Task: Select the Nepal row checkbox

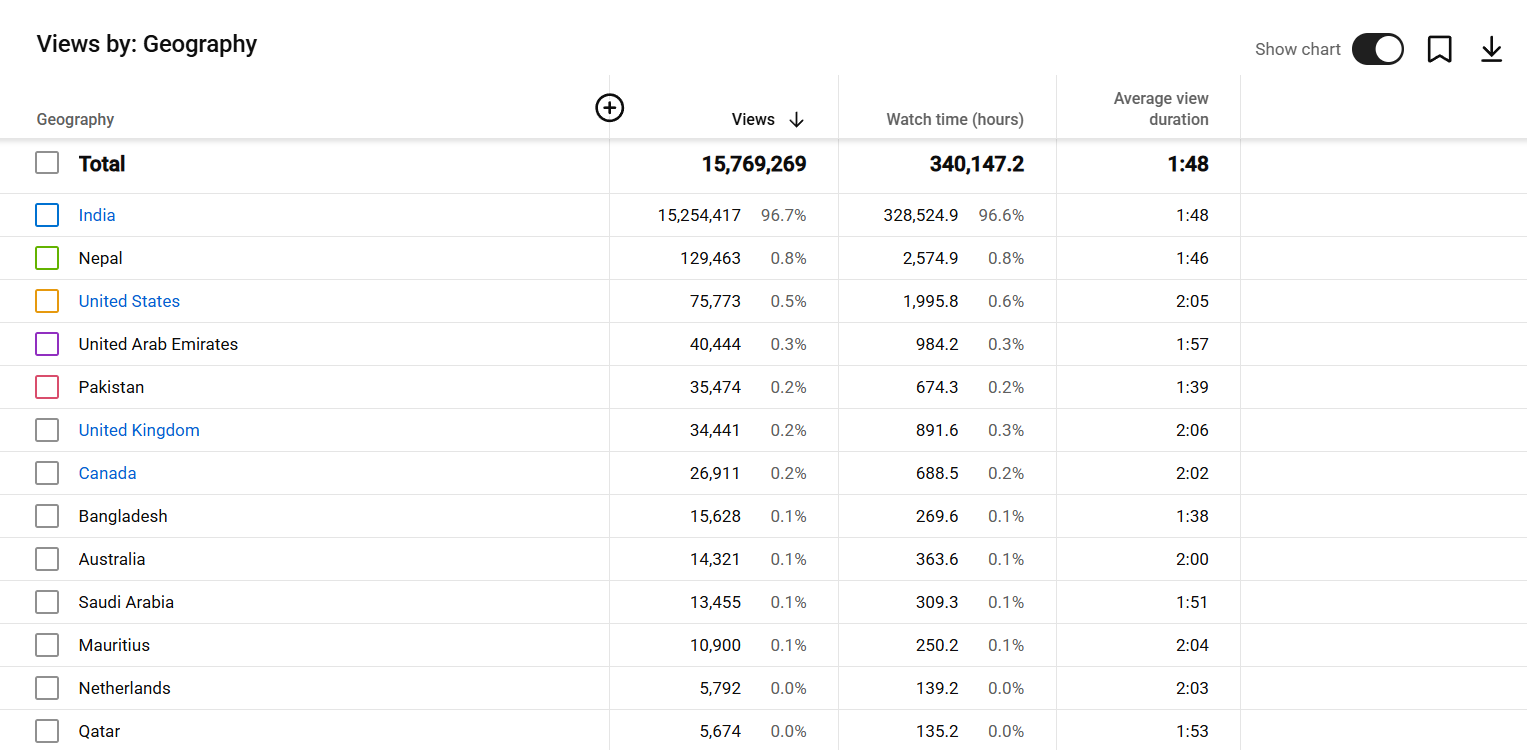Action: (47, 258)
